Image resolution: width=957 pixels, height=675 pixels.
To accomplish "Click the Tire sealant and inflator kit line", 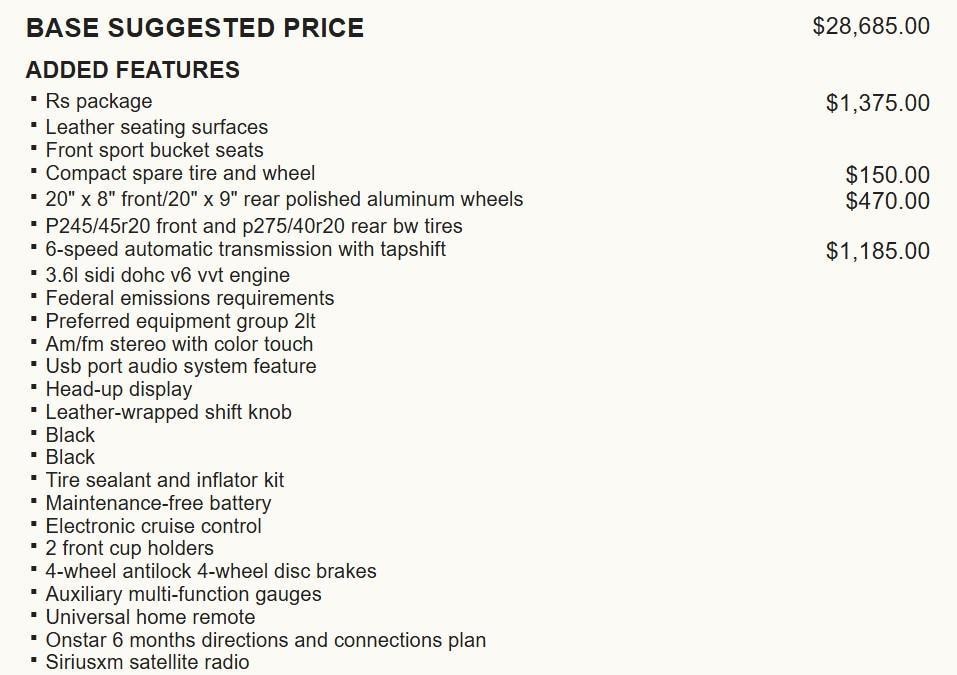I will [x=165, y=480].
